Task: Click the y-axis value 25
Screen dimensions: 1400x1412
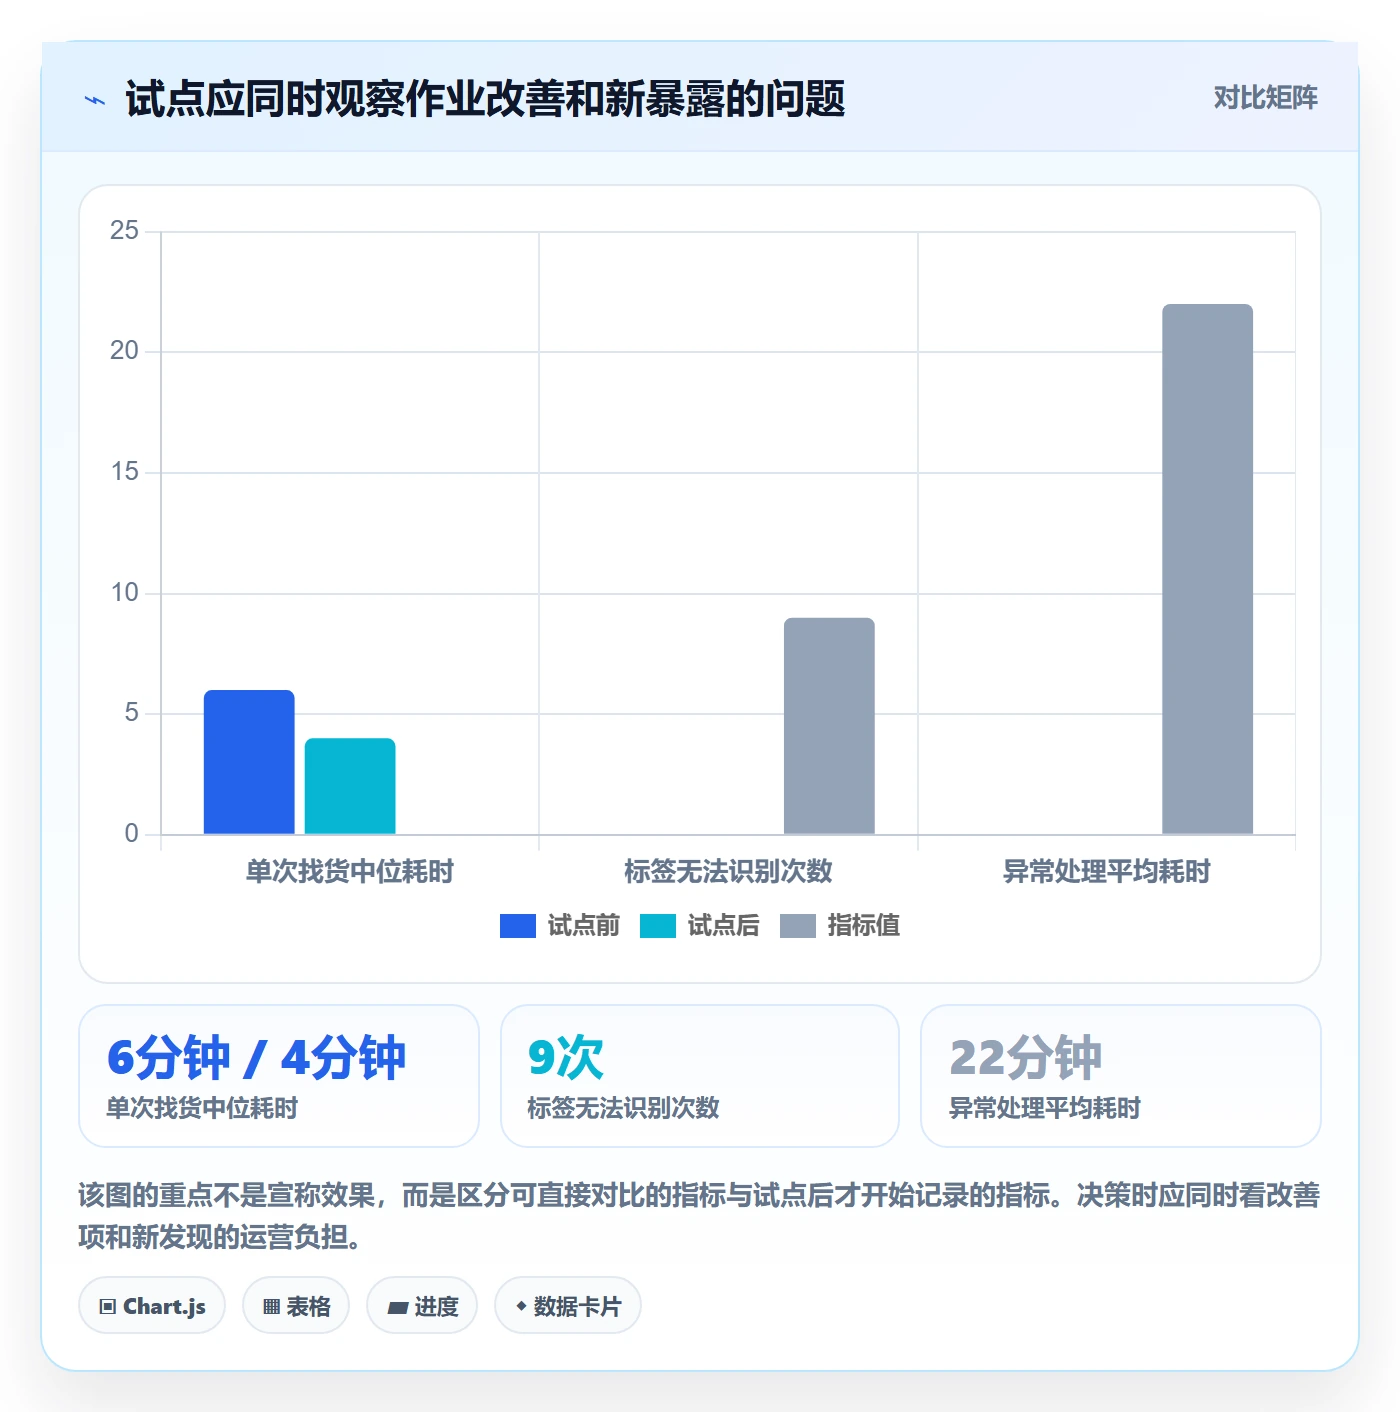Action: (125, 231)
